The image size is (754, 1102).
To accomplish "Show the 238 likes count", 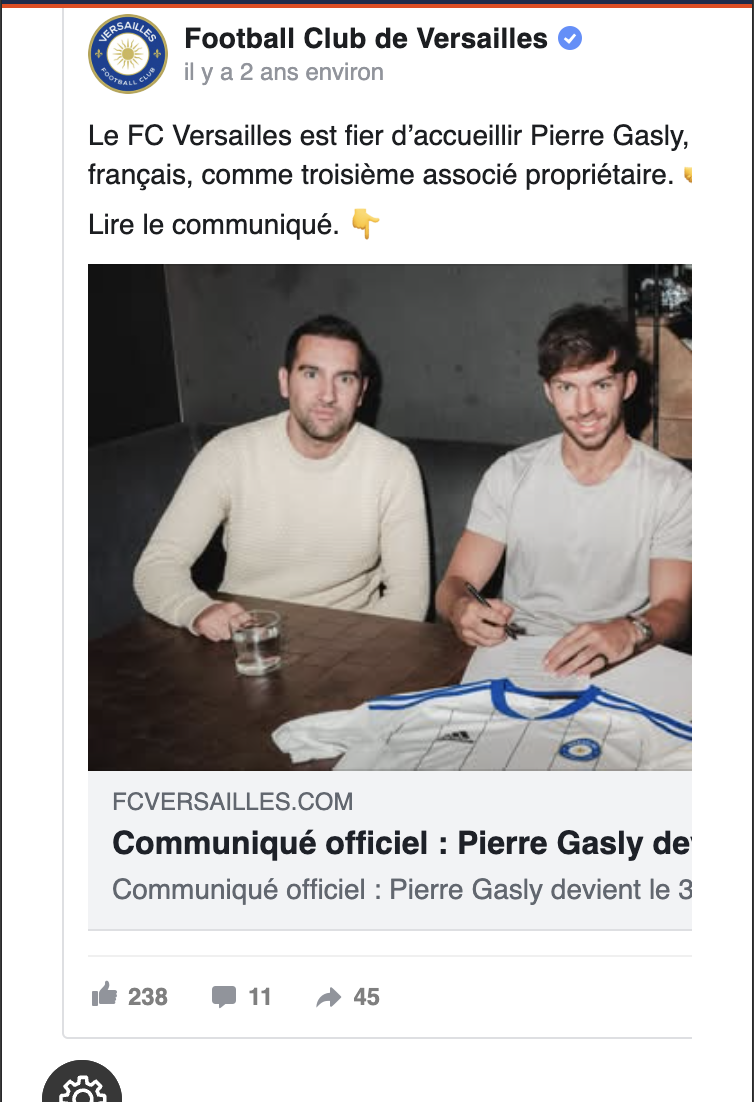I will tap(148, 997).
